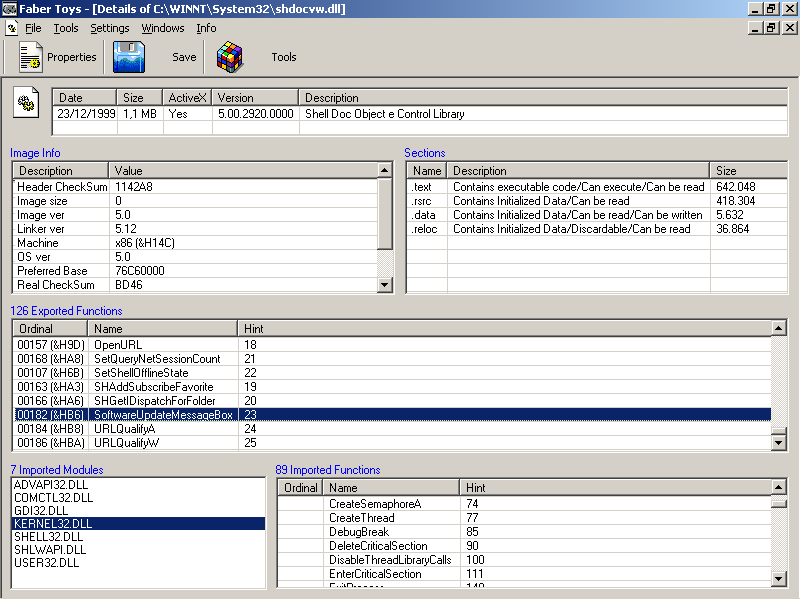This screenshot has height=600, width=800.
Task: Open the File menu
Action: (x=33, y=28)
